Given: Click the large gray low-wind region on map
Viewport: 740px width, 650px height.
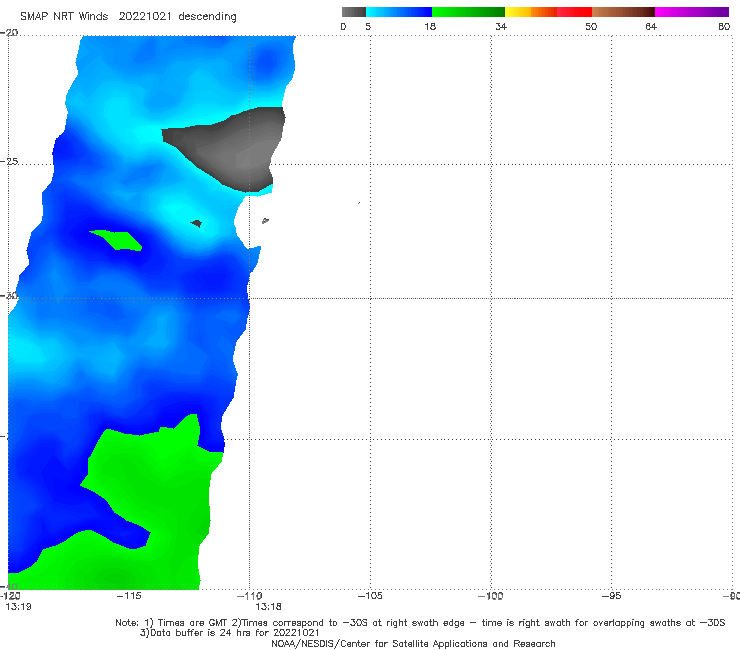Looking at the screenshot, I should (x=236, y=149).
